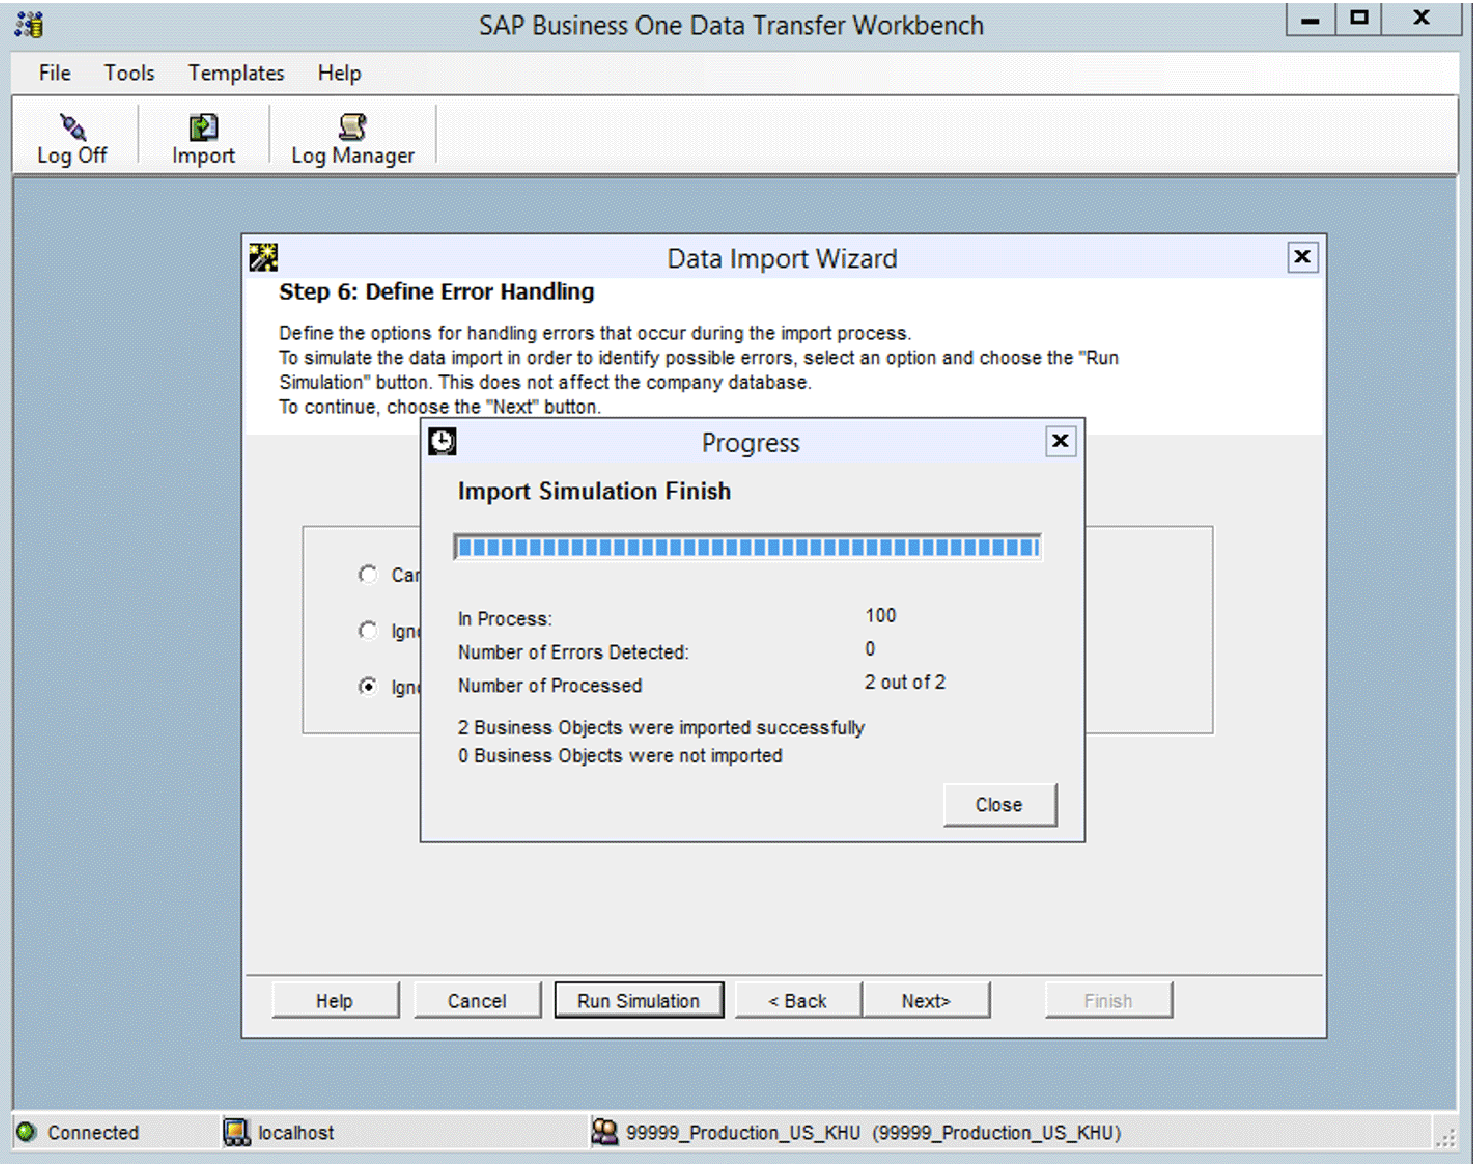This screenshot has height=1164, width=1473.
Task: Click the wizard Help button
Action: (x=335, y=1000)
